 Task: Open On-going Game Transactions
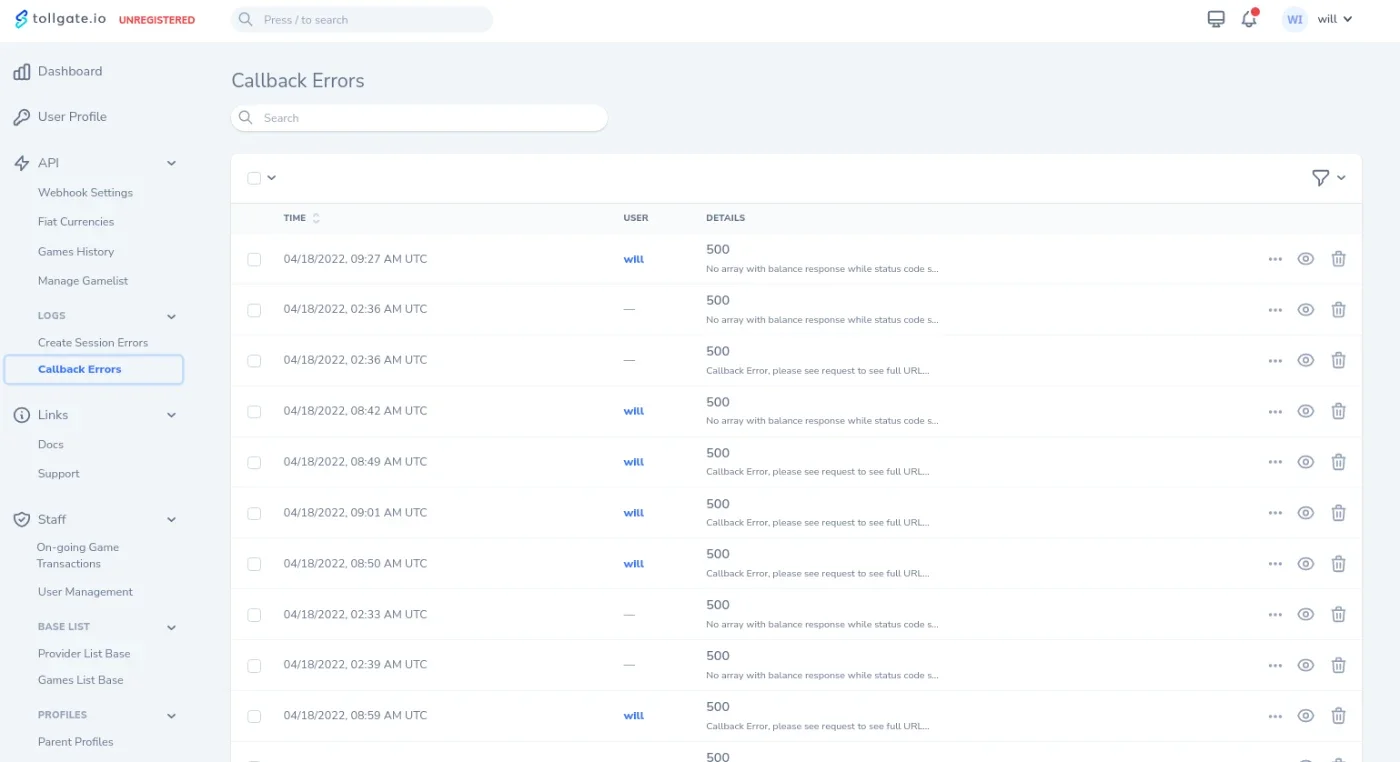tap(78, 555)
